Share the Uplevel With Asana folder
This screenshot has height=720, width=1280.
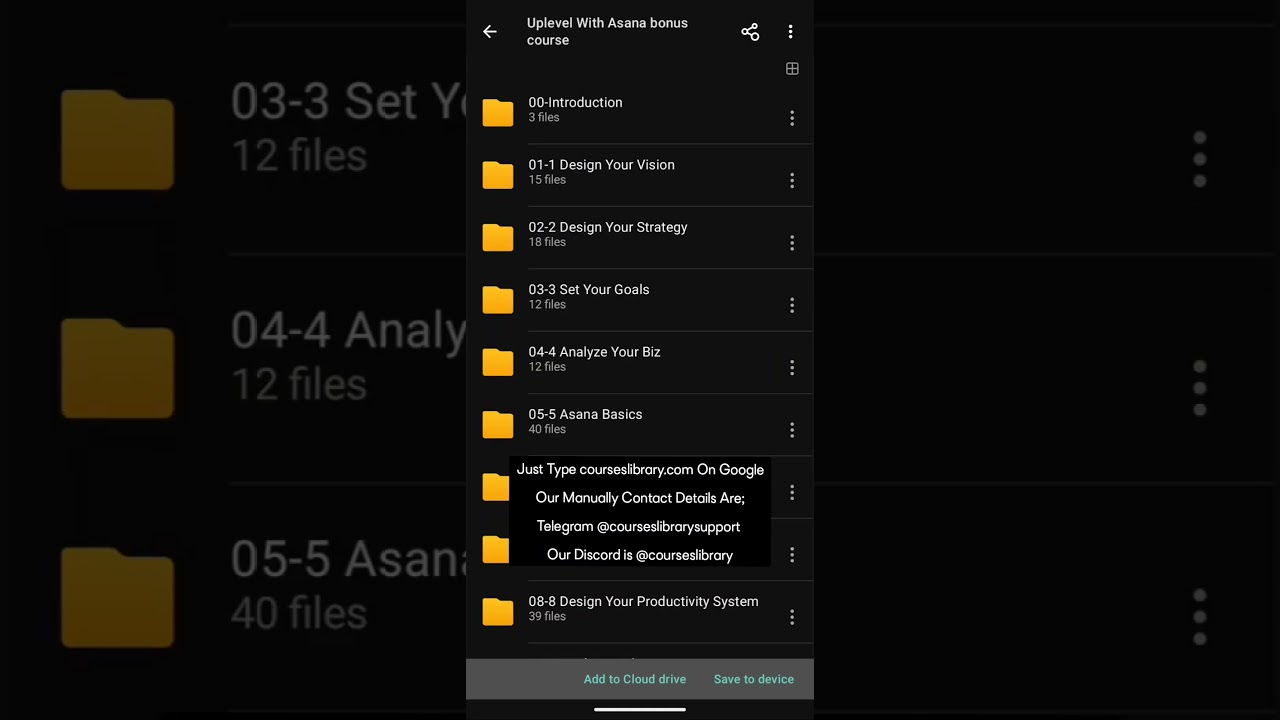pos(750,32)
